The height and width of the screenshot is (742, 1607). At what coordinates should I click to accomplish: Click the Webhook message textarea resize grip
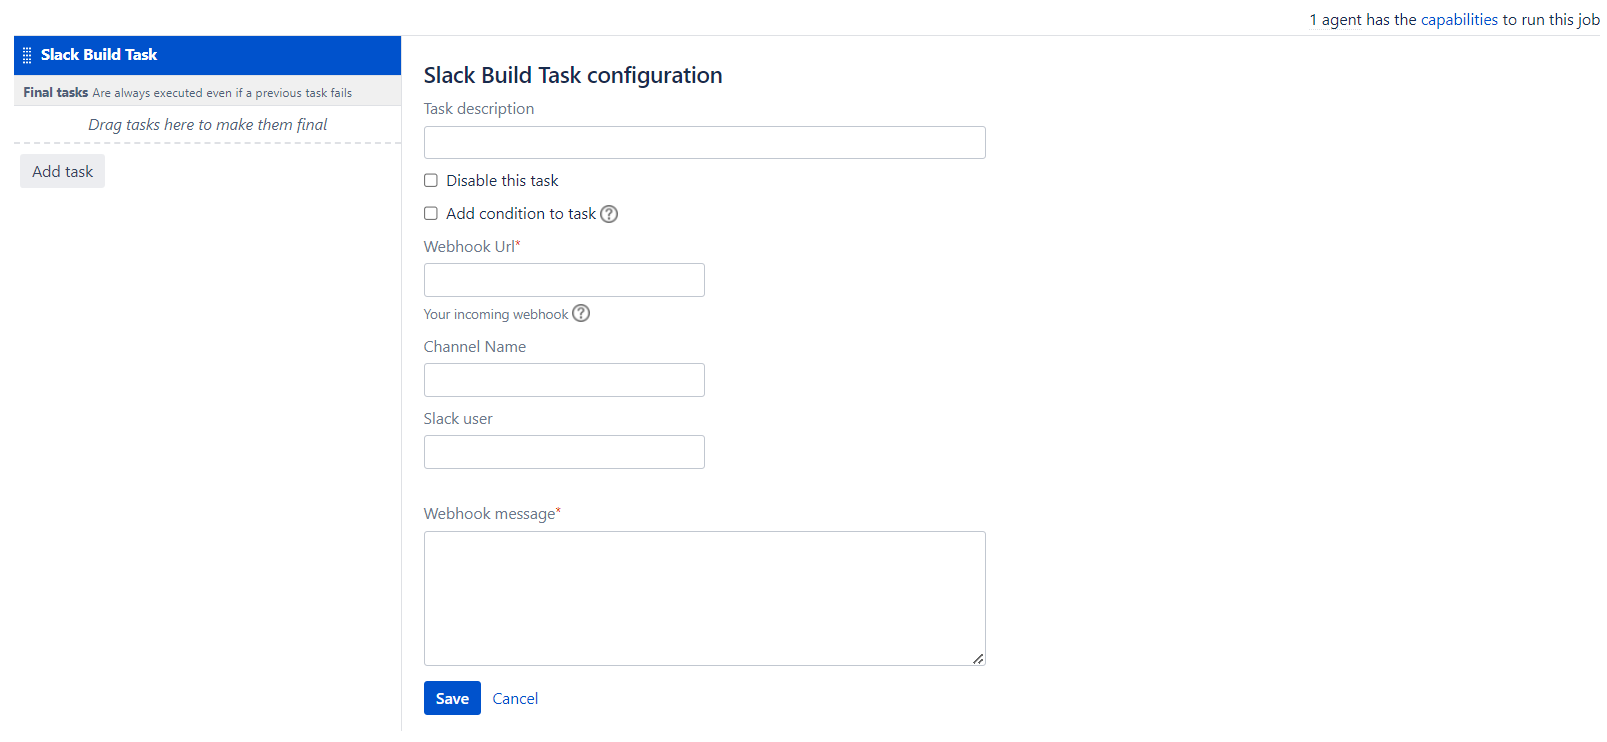(978, 658)
